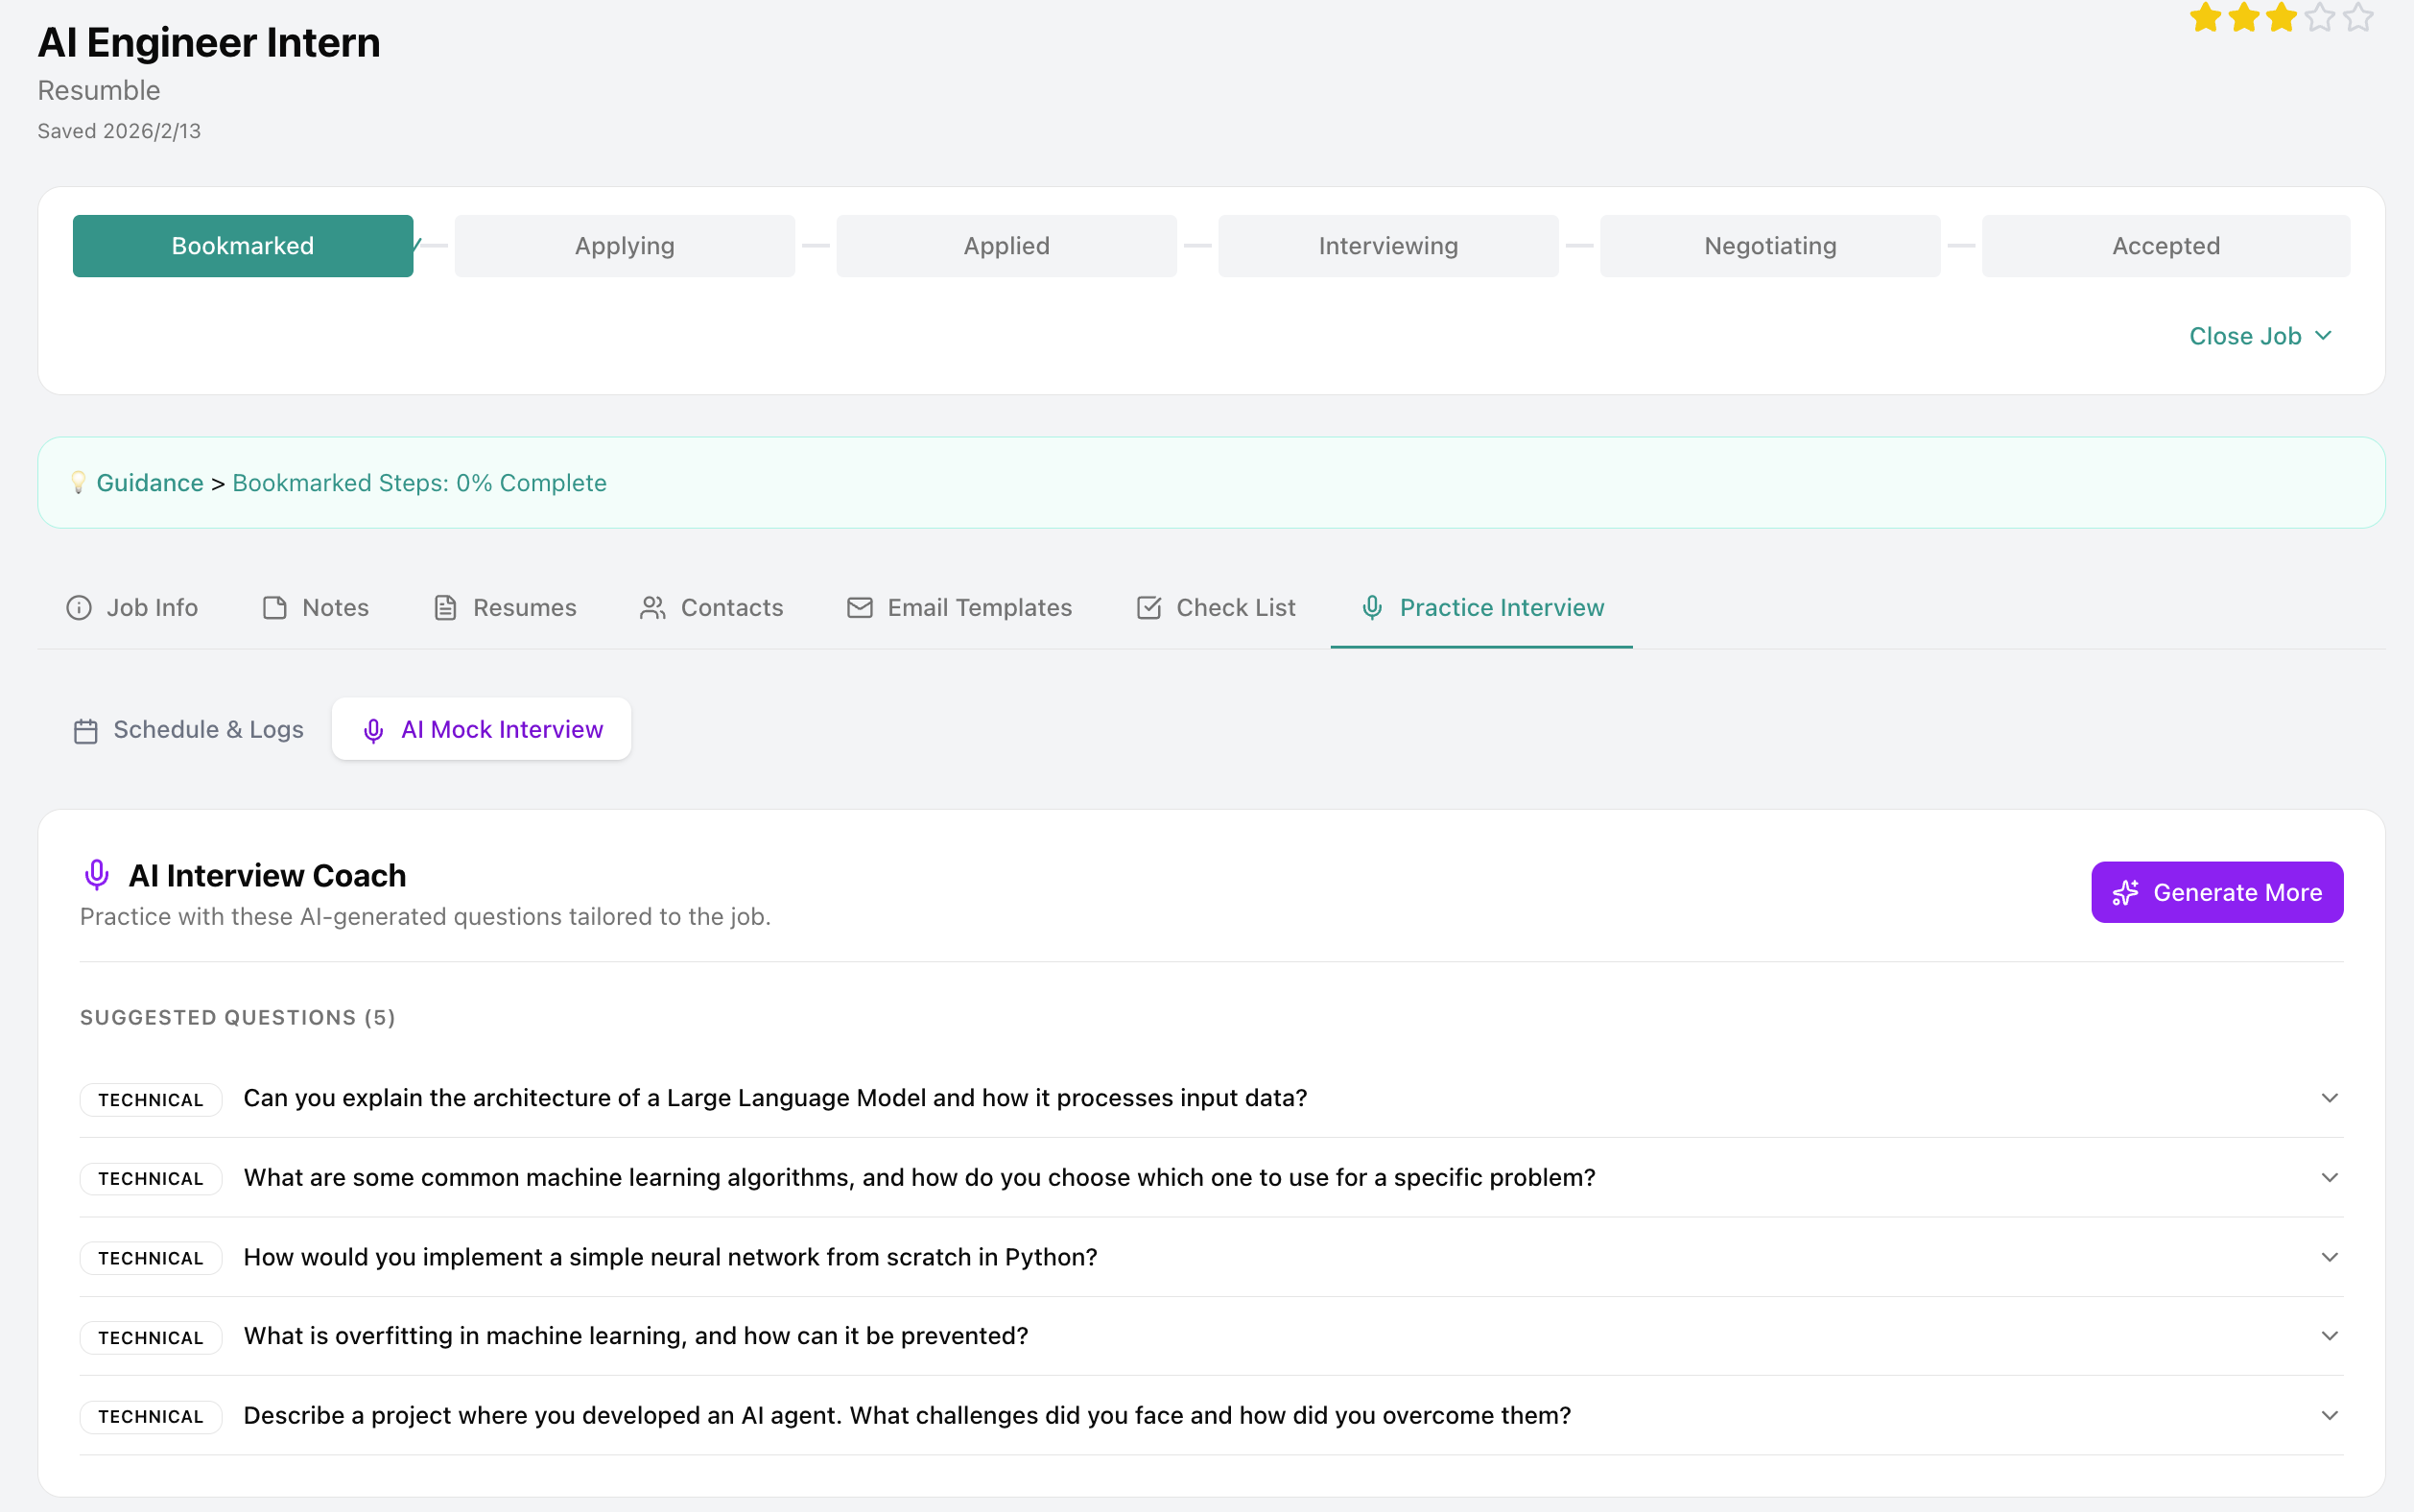This screenshot has height=1512, width=2414.
Task: Click the Resumes document icon
Action: click(x=445, y=608)
